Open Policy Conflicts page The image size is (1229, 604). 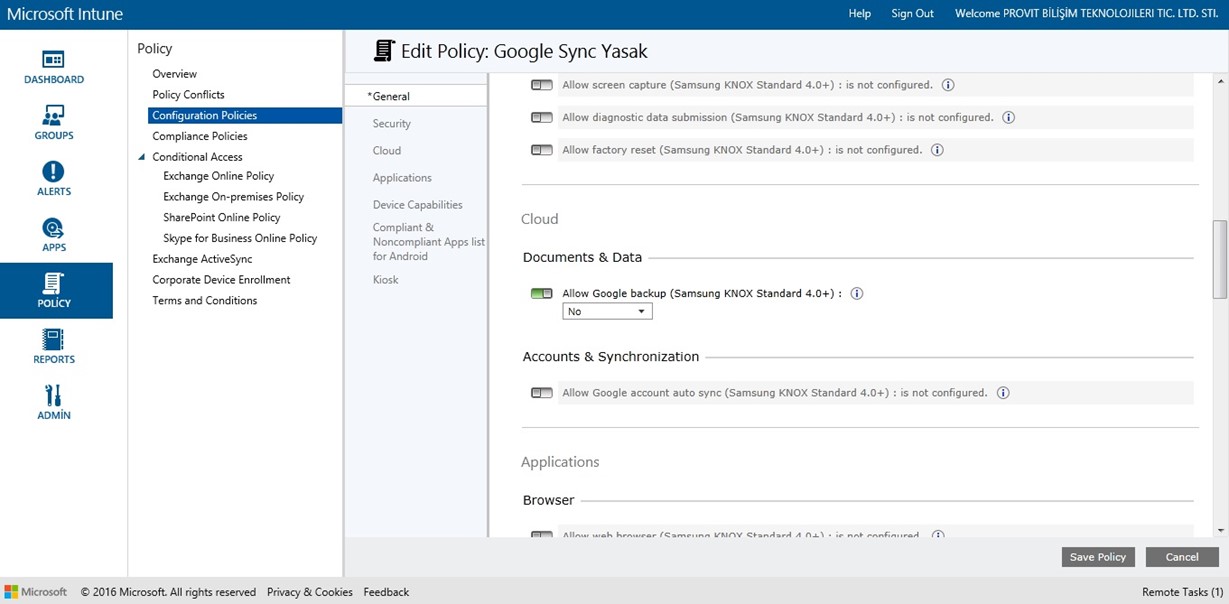188,95
